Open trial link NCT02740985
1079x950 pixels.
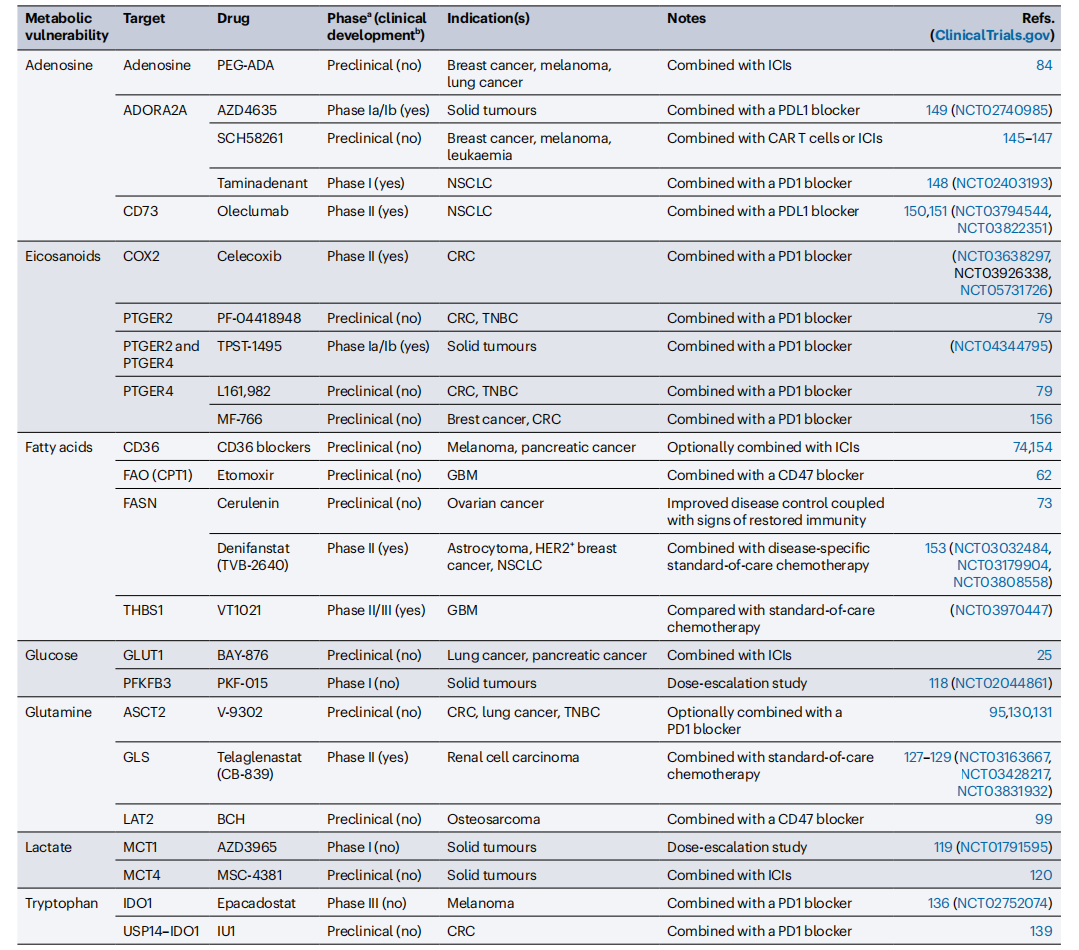click(1000, 110)
